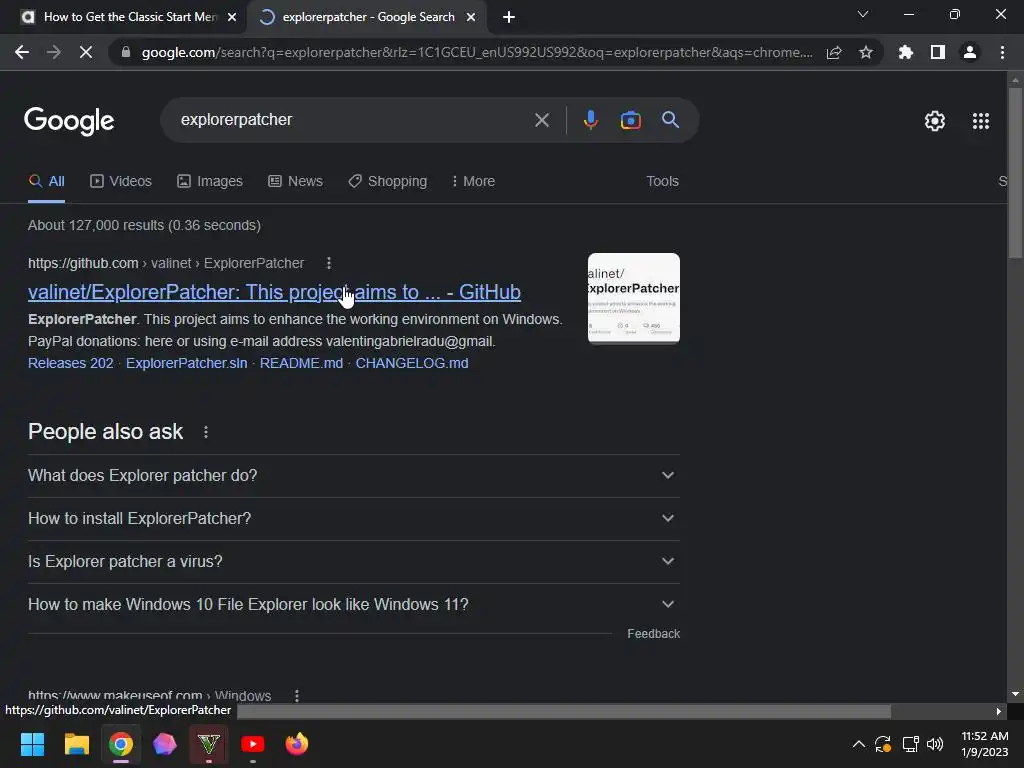Click the vertical page scrollbar thumb
1024x768 pixels.
point(1015,172)
